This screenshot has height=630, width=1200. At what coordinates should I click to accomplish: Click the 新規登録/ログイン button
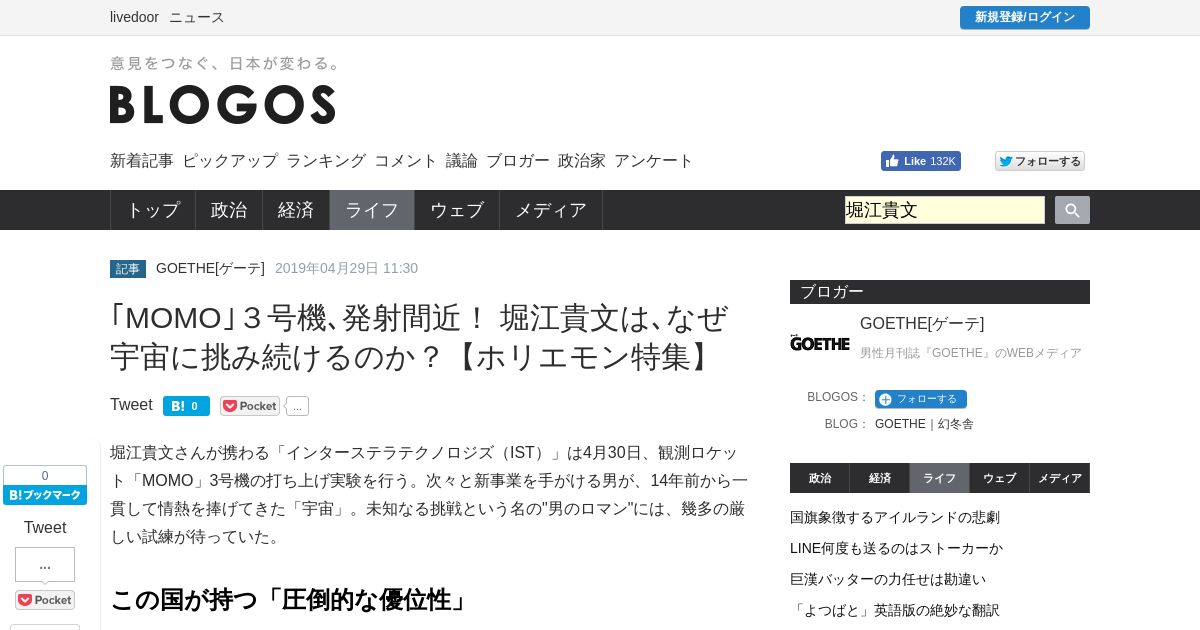(x=1025, y=17)
